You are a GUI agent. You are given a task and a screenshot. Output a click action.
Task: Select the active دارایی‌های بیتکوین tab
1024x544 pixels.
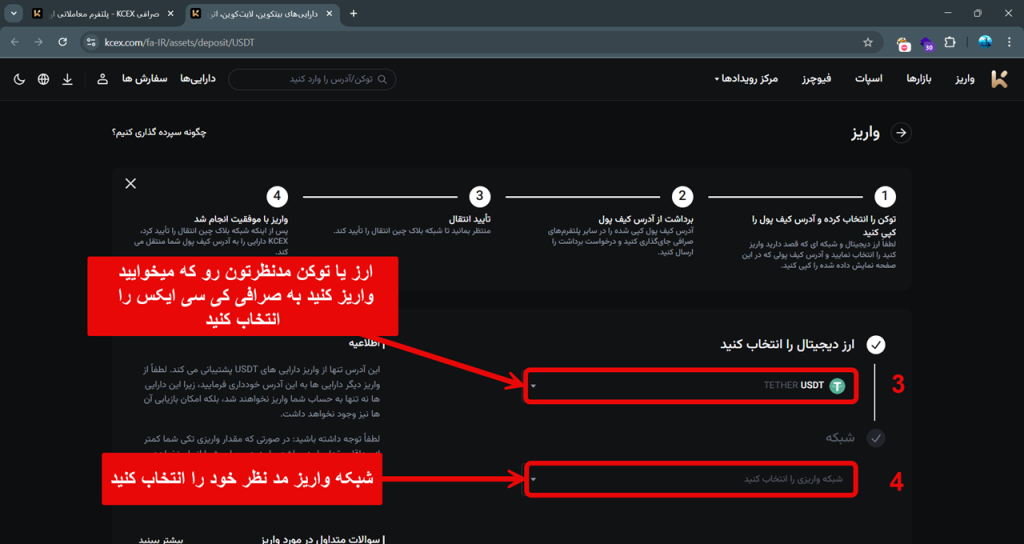click(x=261, y=14)
